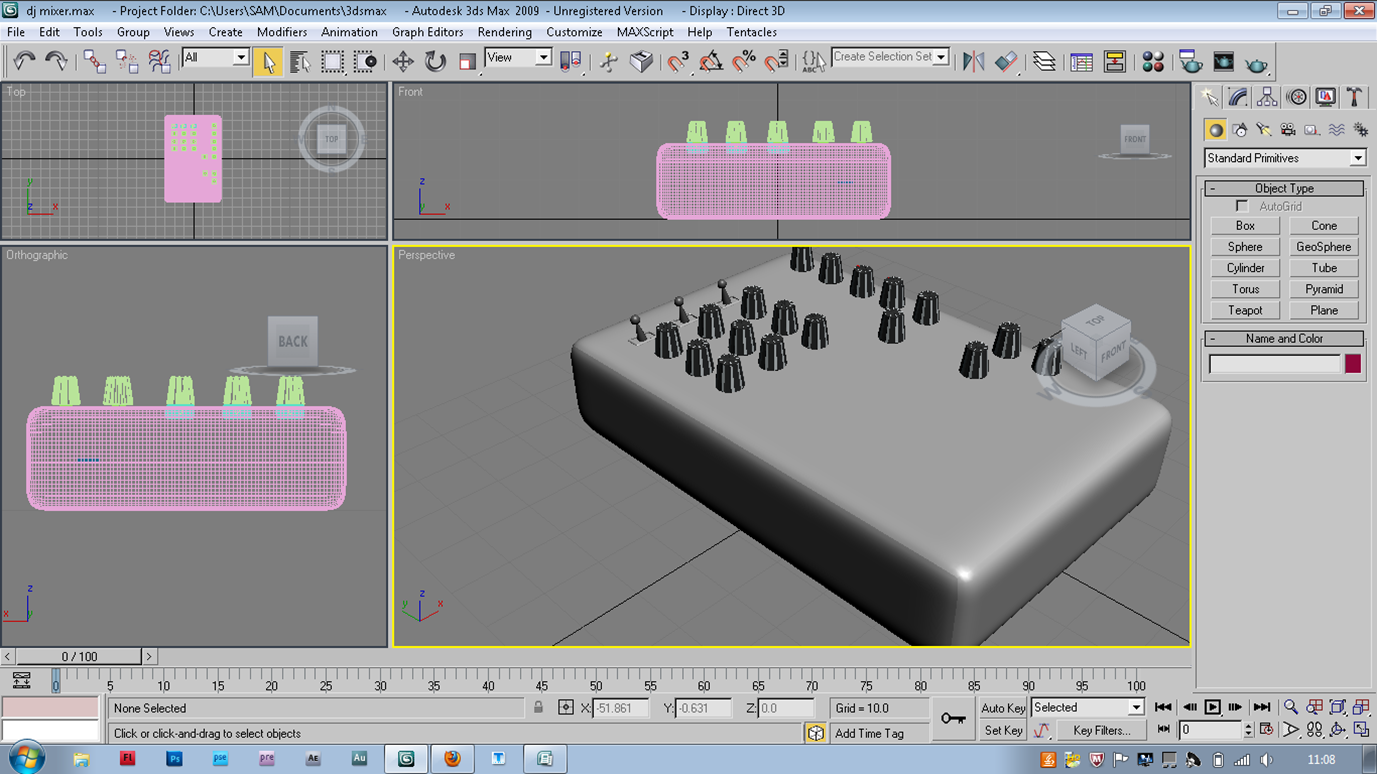Open the object color swatch
Image resolution: width=1377 pixels, height=774 pixels.
point(1353,364)
